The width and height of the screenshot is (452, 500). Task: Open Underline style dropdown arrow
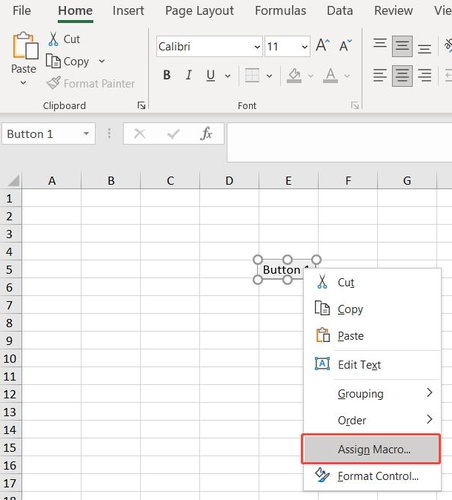(228, 76)
